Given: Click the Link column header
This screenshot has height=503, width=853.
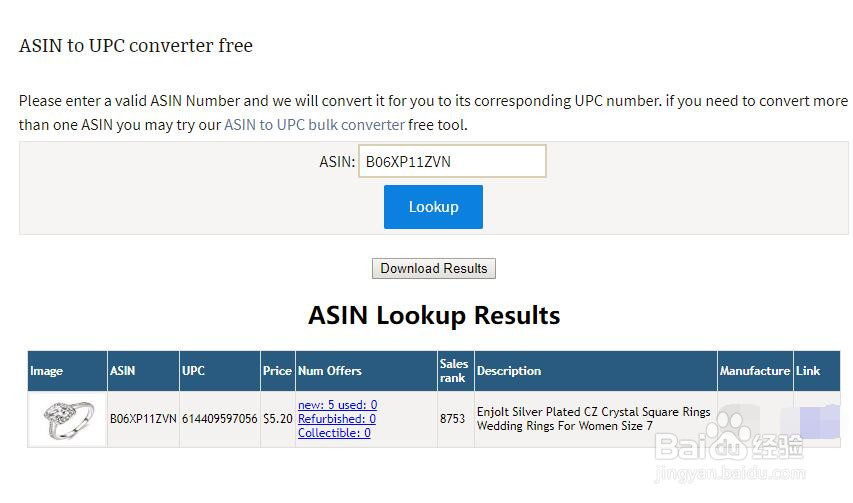Looking at the screenshot, I should pos(808,371).
